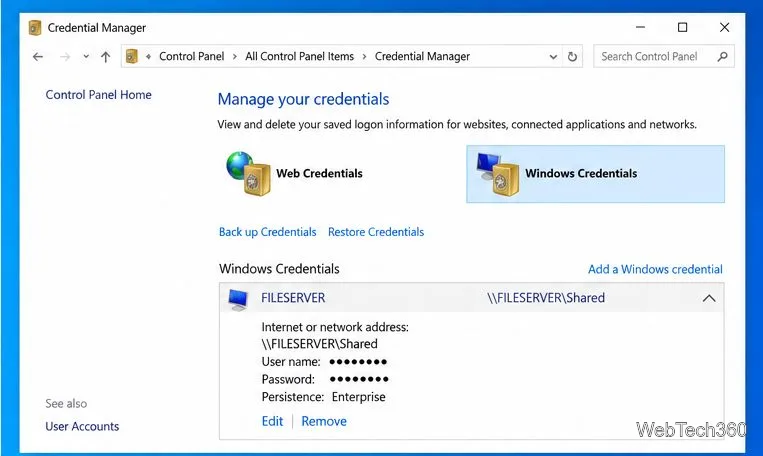The width and height of the screenshot is (763, 456).
Task: Select All Control Panel Items breadcrumb
Action: [299, 56]
